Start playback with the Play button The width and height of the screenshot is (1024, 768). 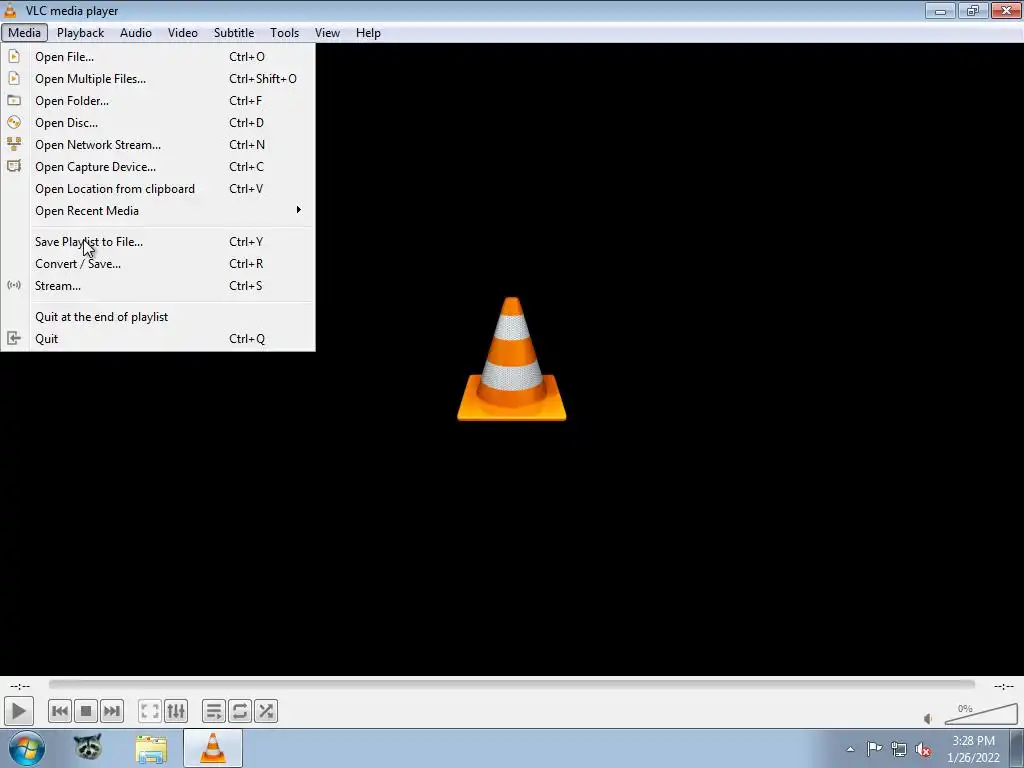[x=18, y=711]
